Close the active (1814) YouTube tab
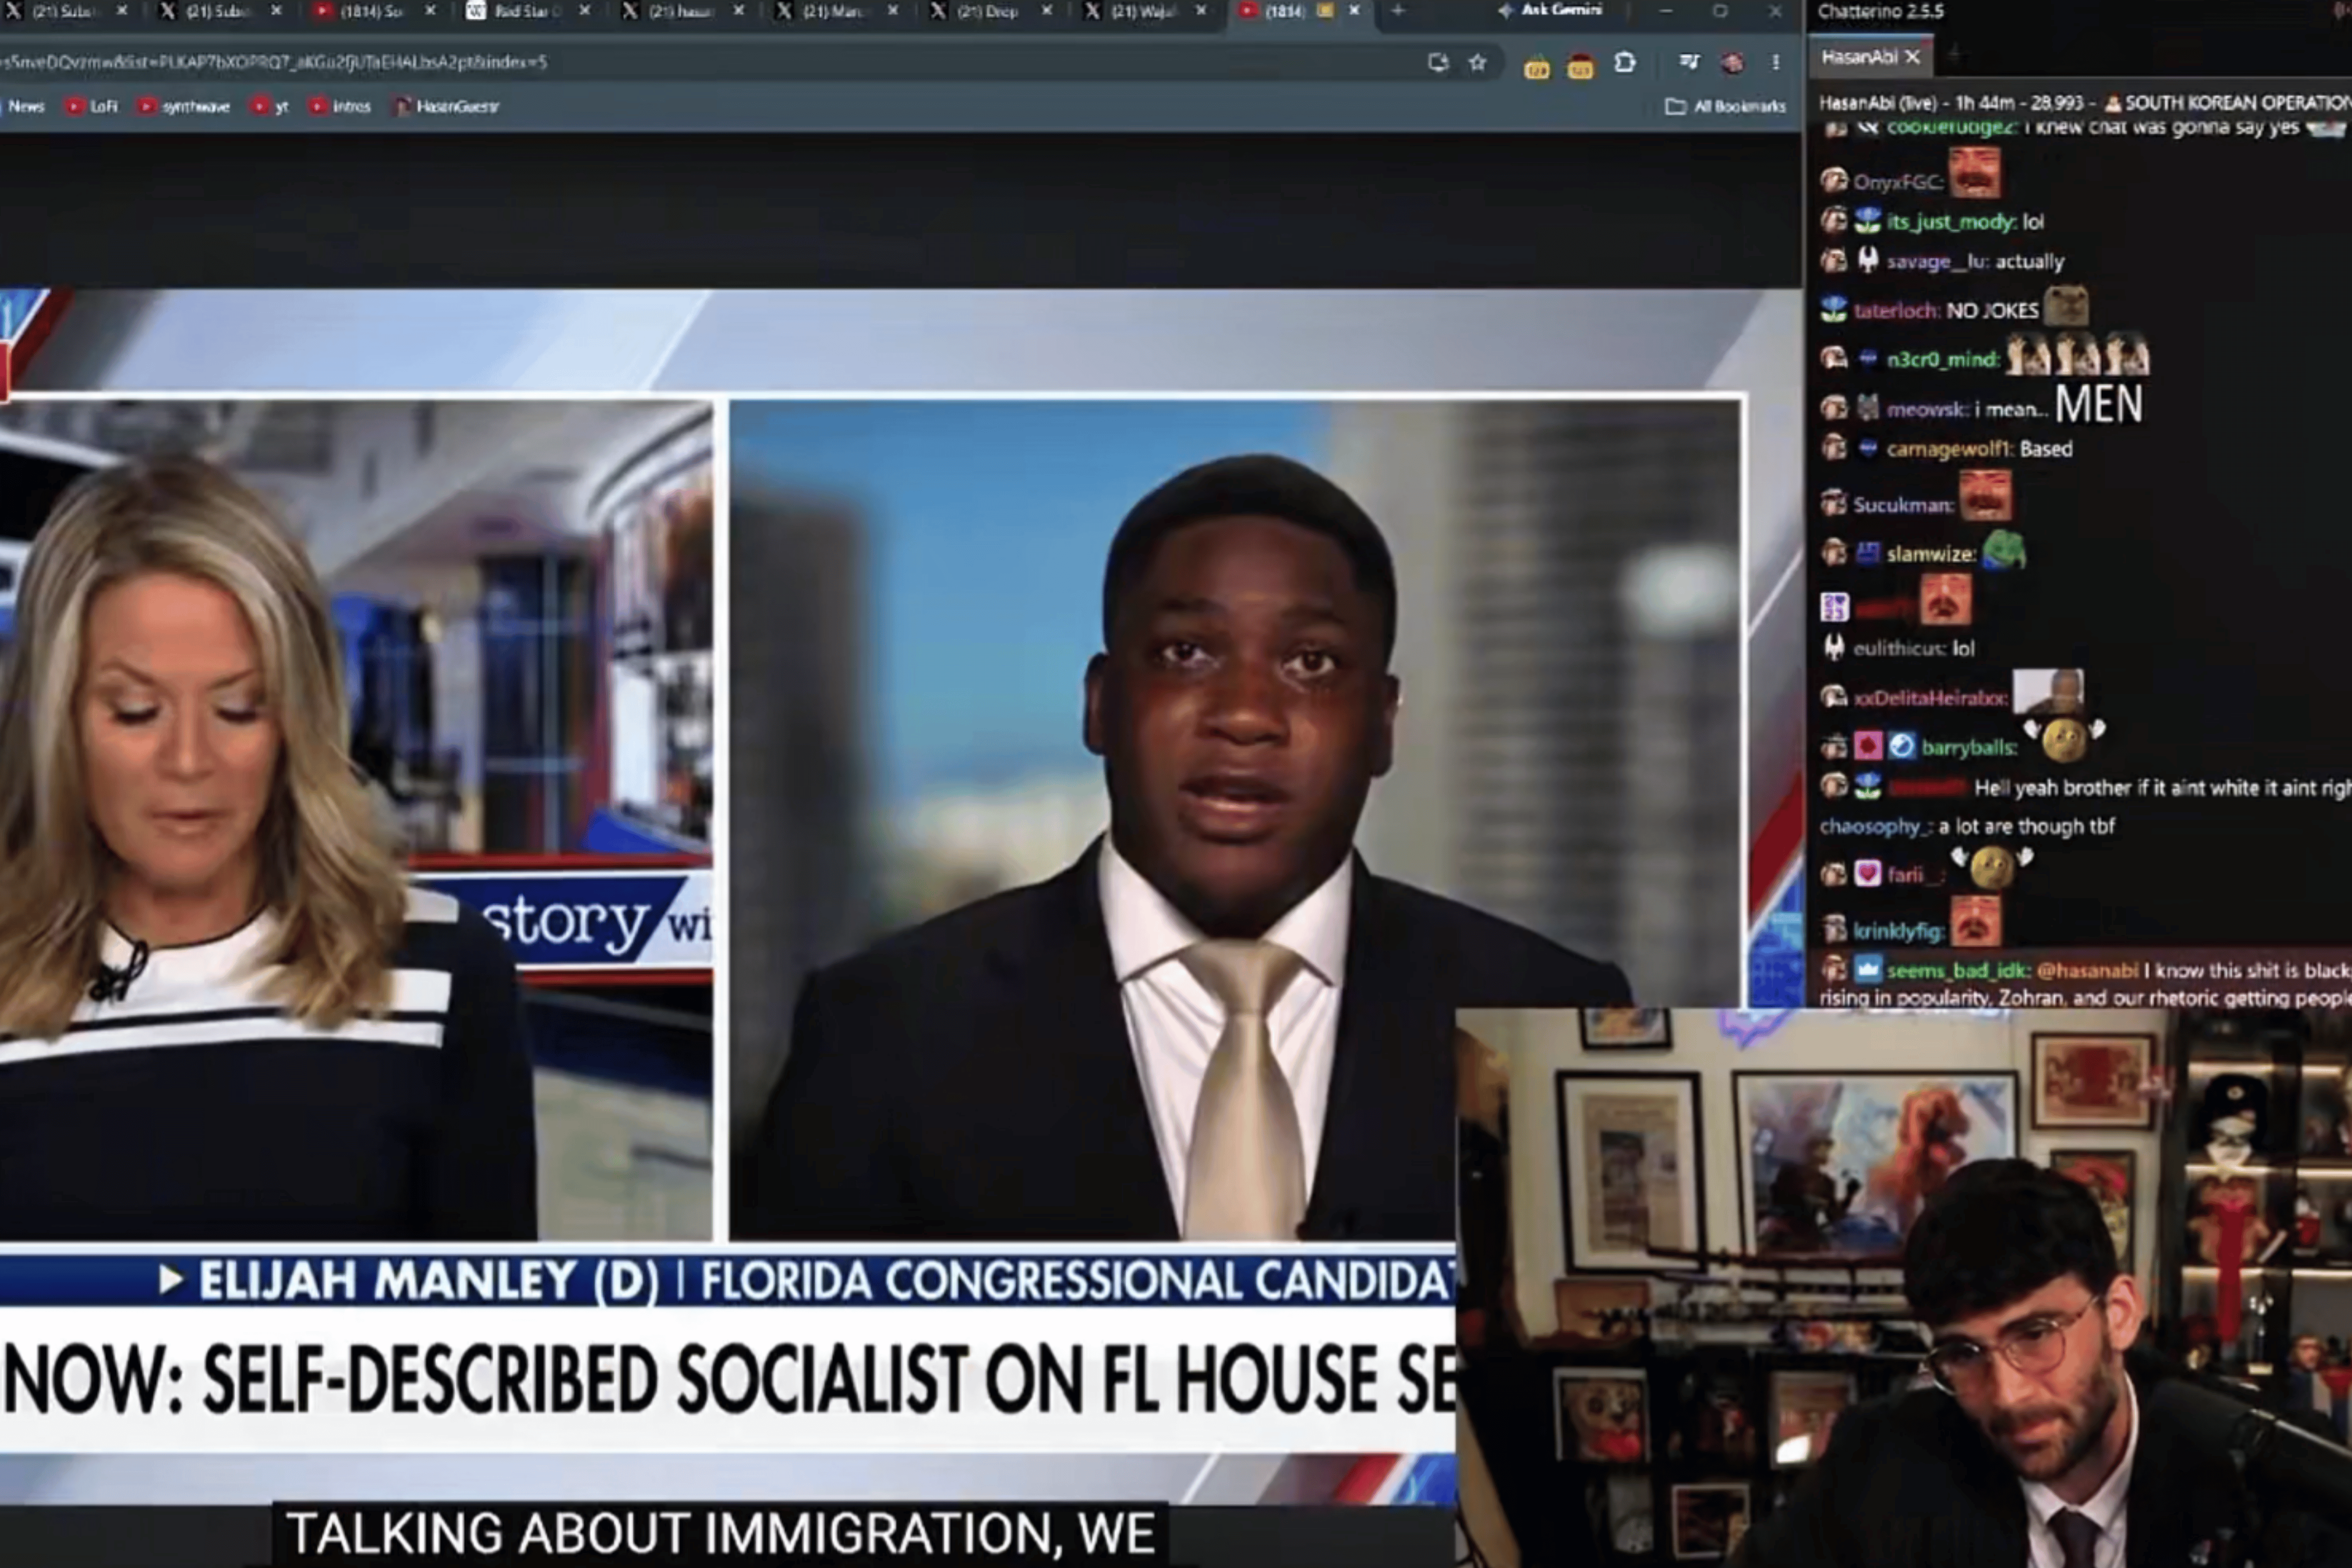This screenshot has height=1568, width=2352. [x=1354, y=11]
